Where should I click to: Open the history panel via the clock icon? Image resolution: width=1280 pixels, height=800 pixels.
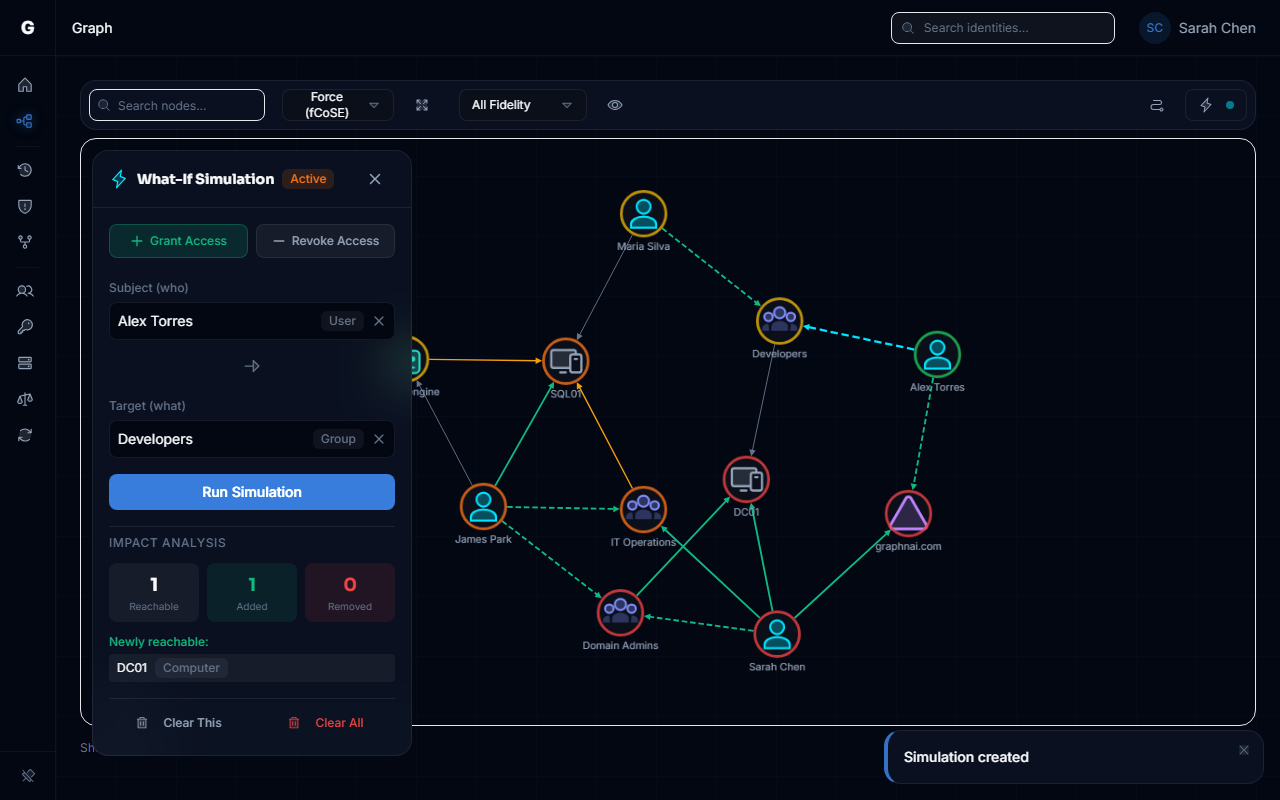[x=25, y=170]
